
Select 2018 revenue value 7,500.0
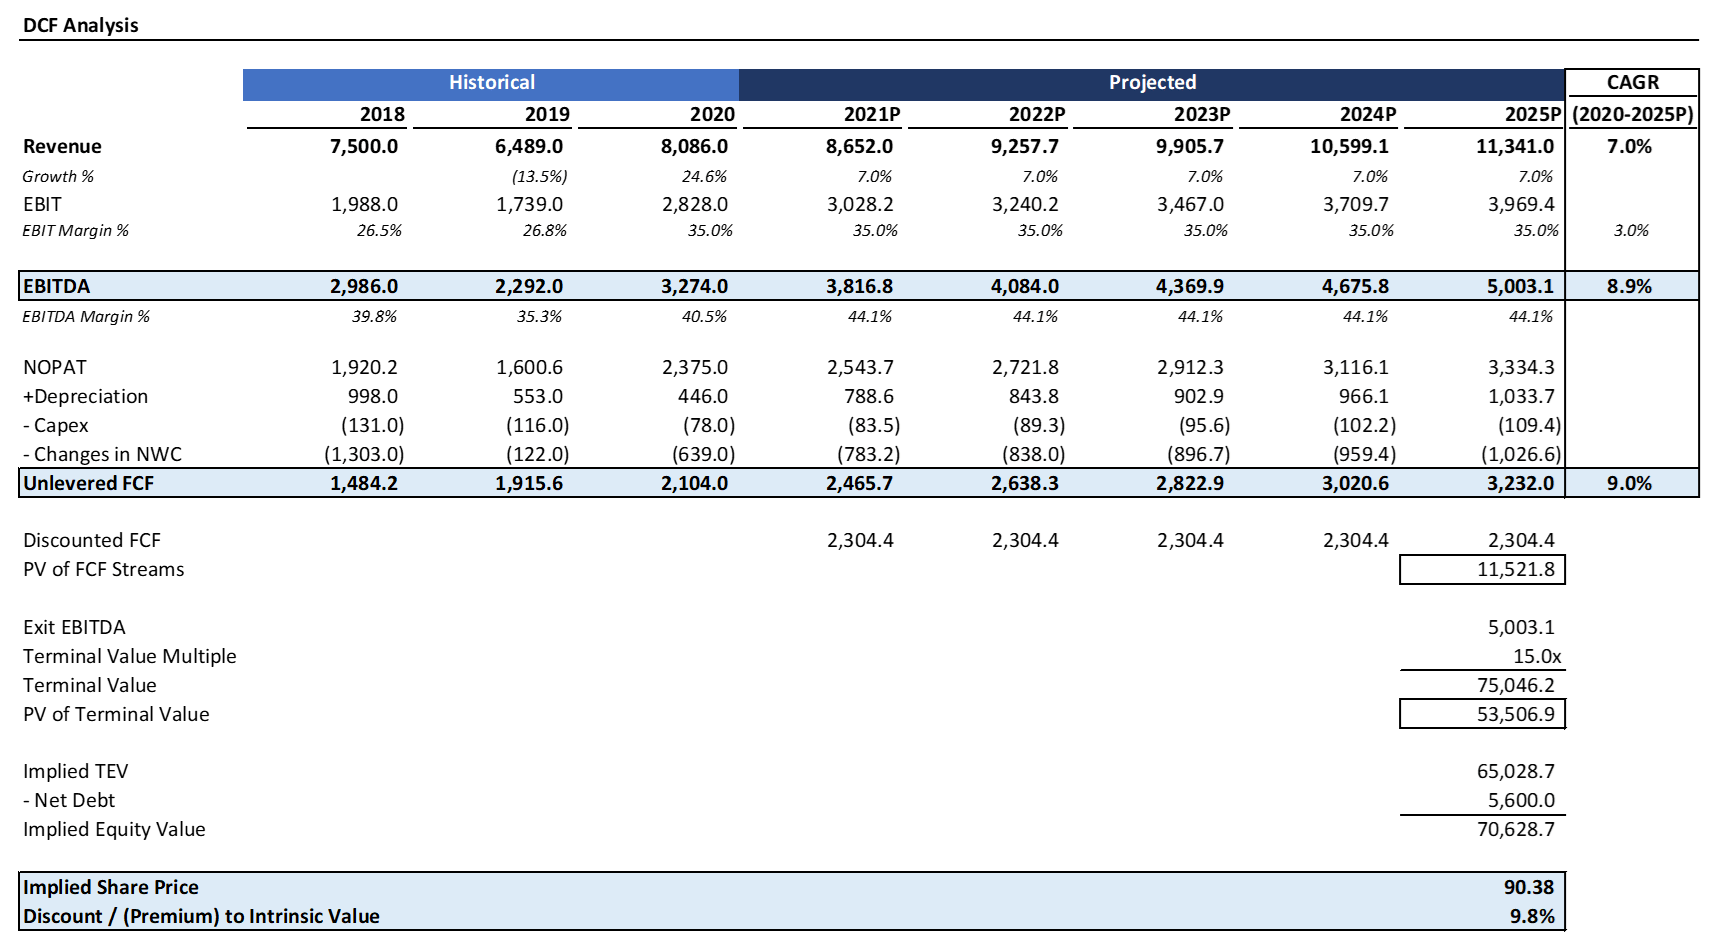pos(364,146)
